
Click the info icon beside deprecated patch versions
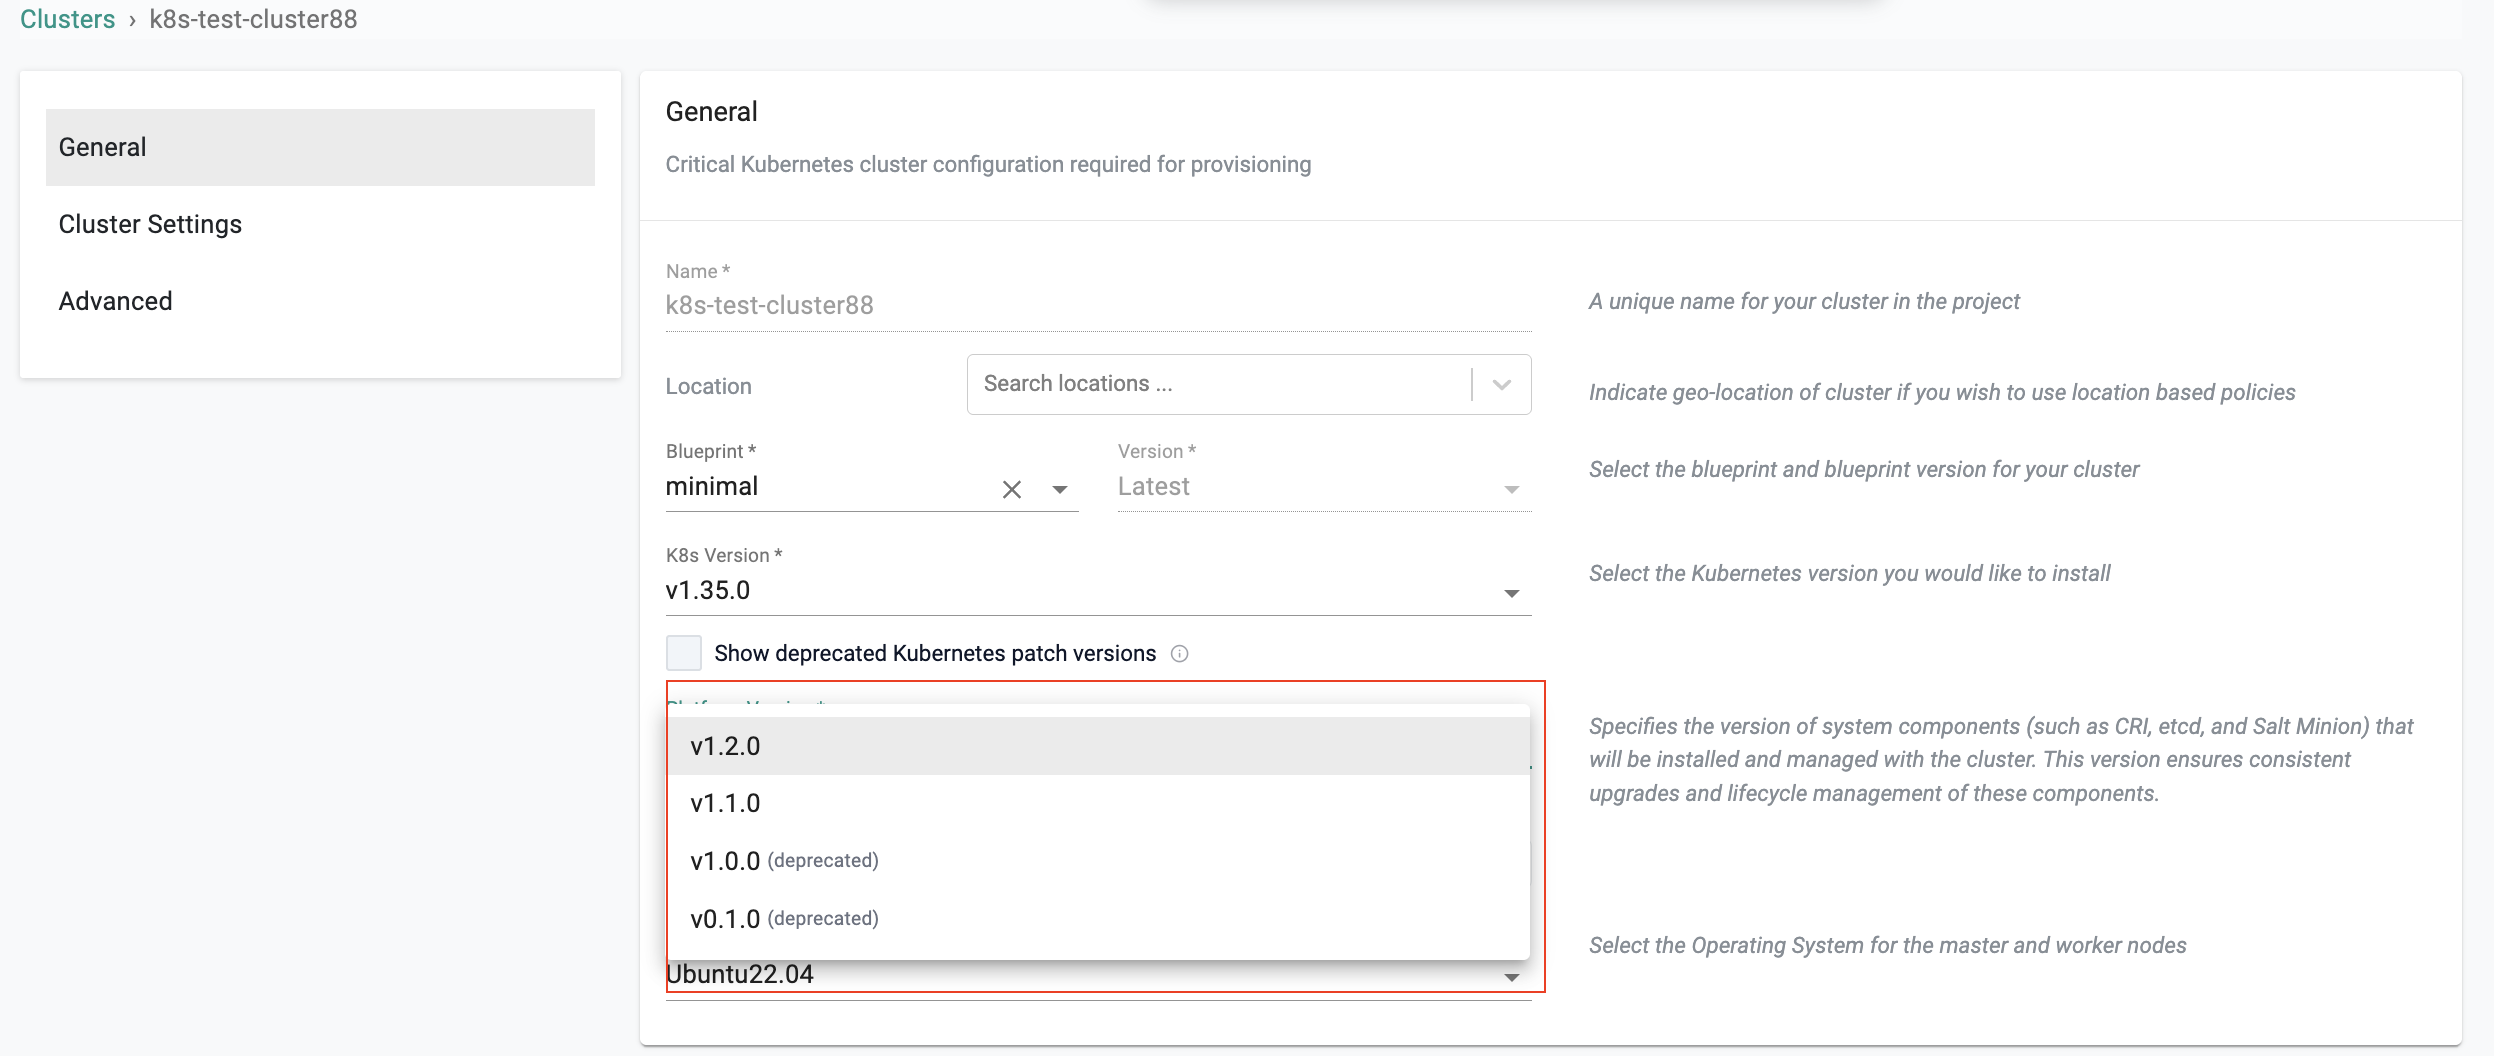pyautogui.click(x=1179, y=654)
